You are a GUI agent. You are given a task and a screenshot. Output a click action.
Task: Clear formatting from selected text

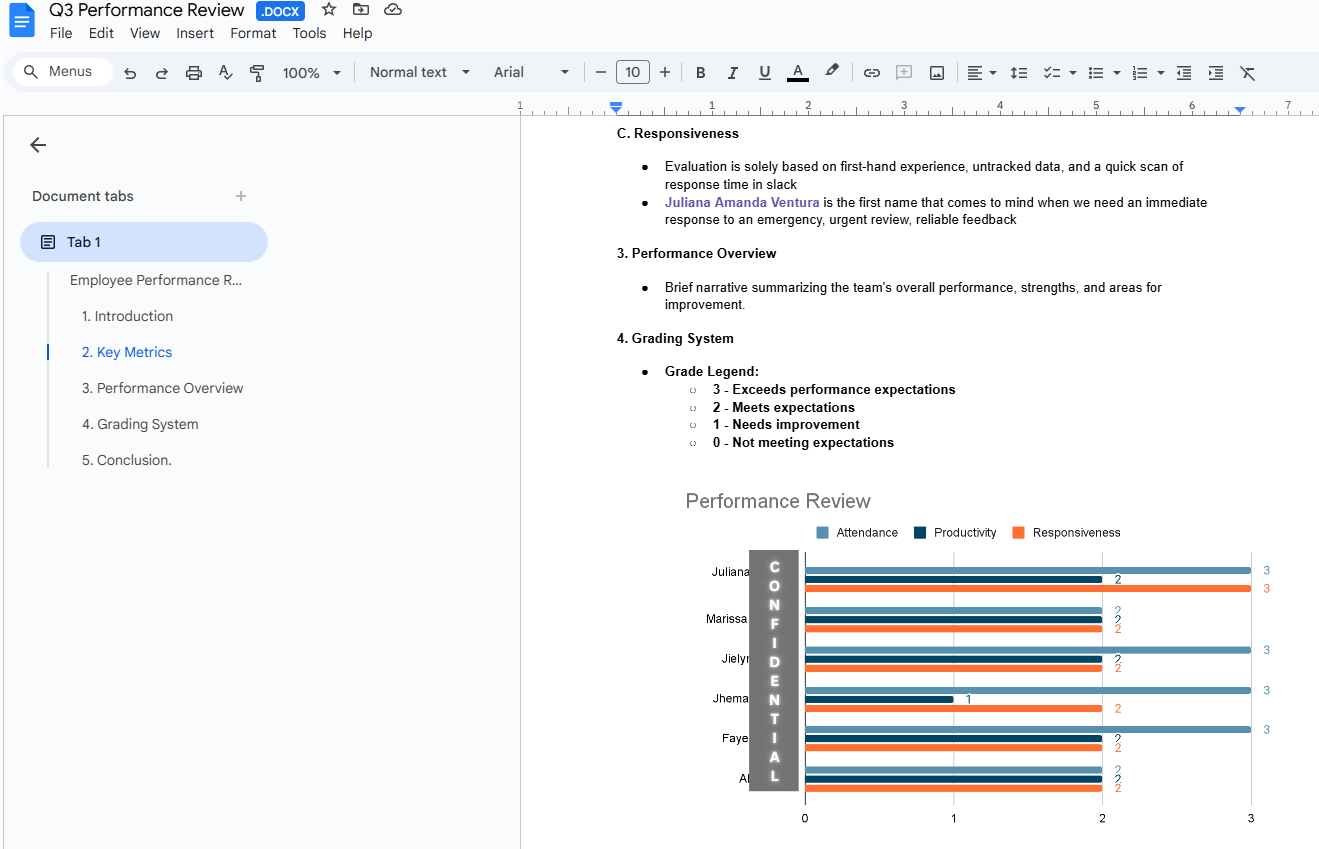click(1248, 73)
